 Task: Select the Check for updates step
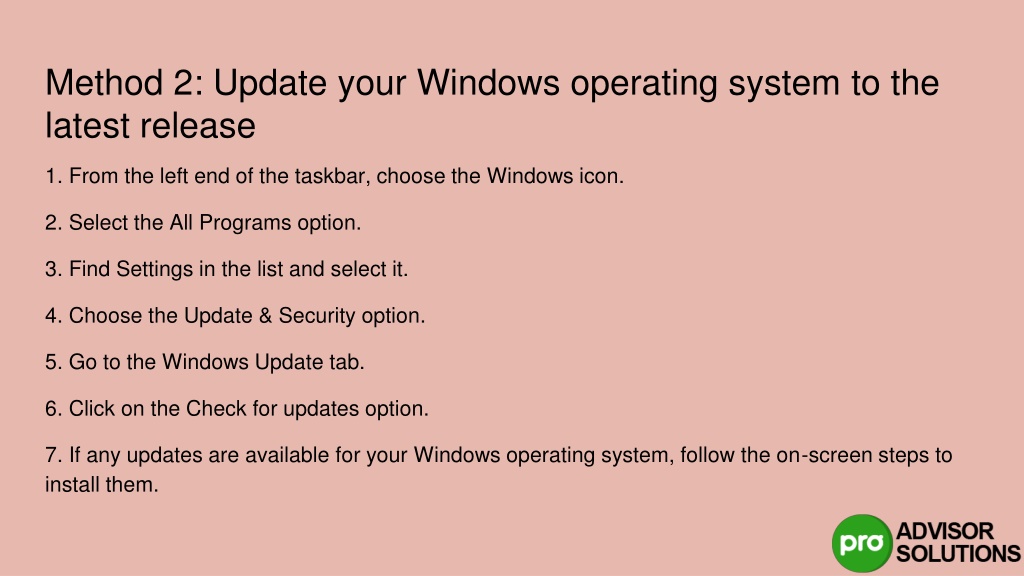pos(237,409)
